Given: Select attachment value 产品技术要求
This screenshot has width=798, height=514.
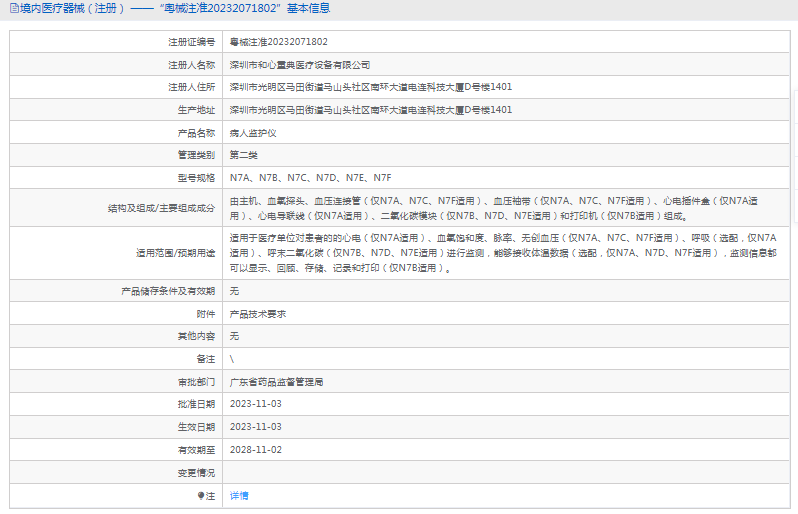Looking at the screenshot, I should (258, 315).
